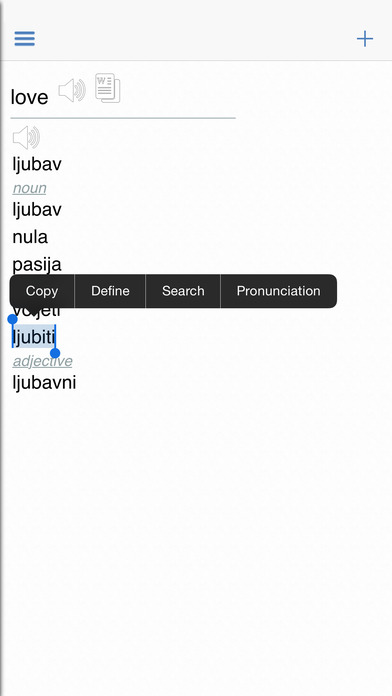Tap the adjective part-of-speech link
The image size is (392, 696).
click(42, 361)
